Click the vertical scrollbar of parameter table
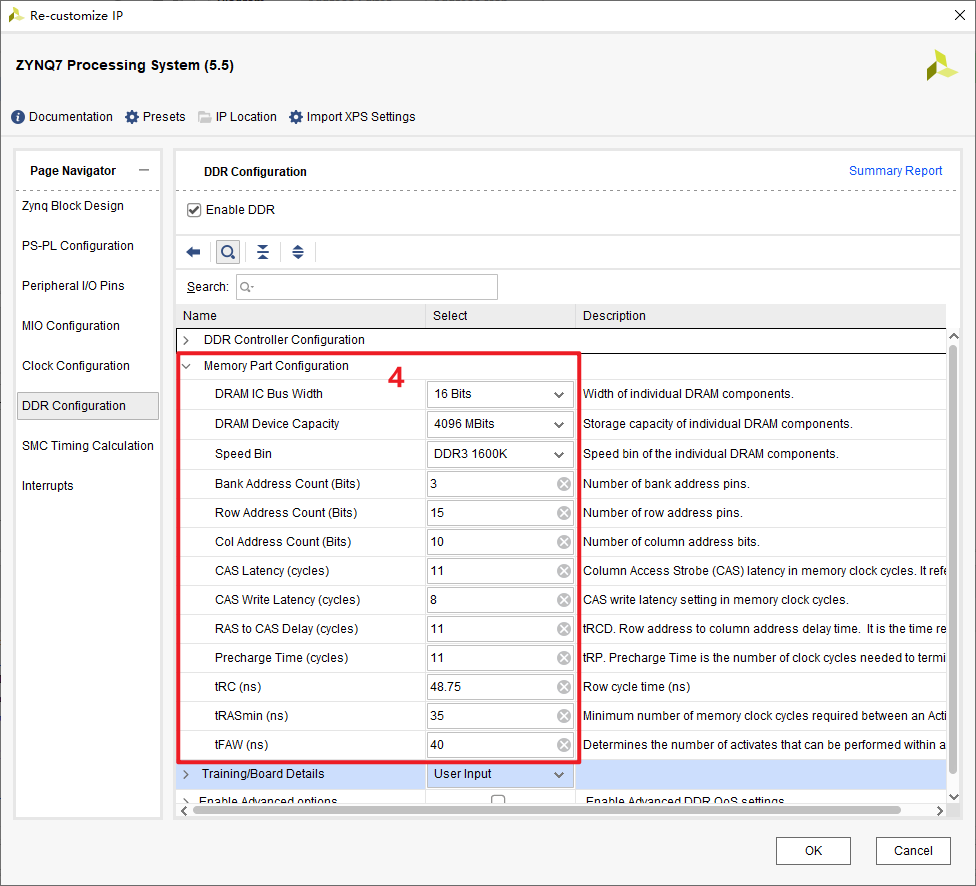976x886 pixels. [x=953, y=560]
